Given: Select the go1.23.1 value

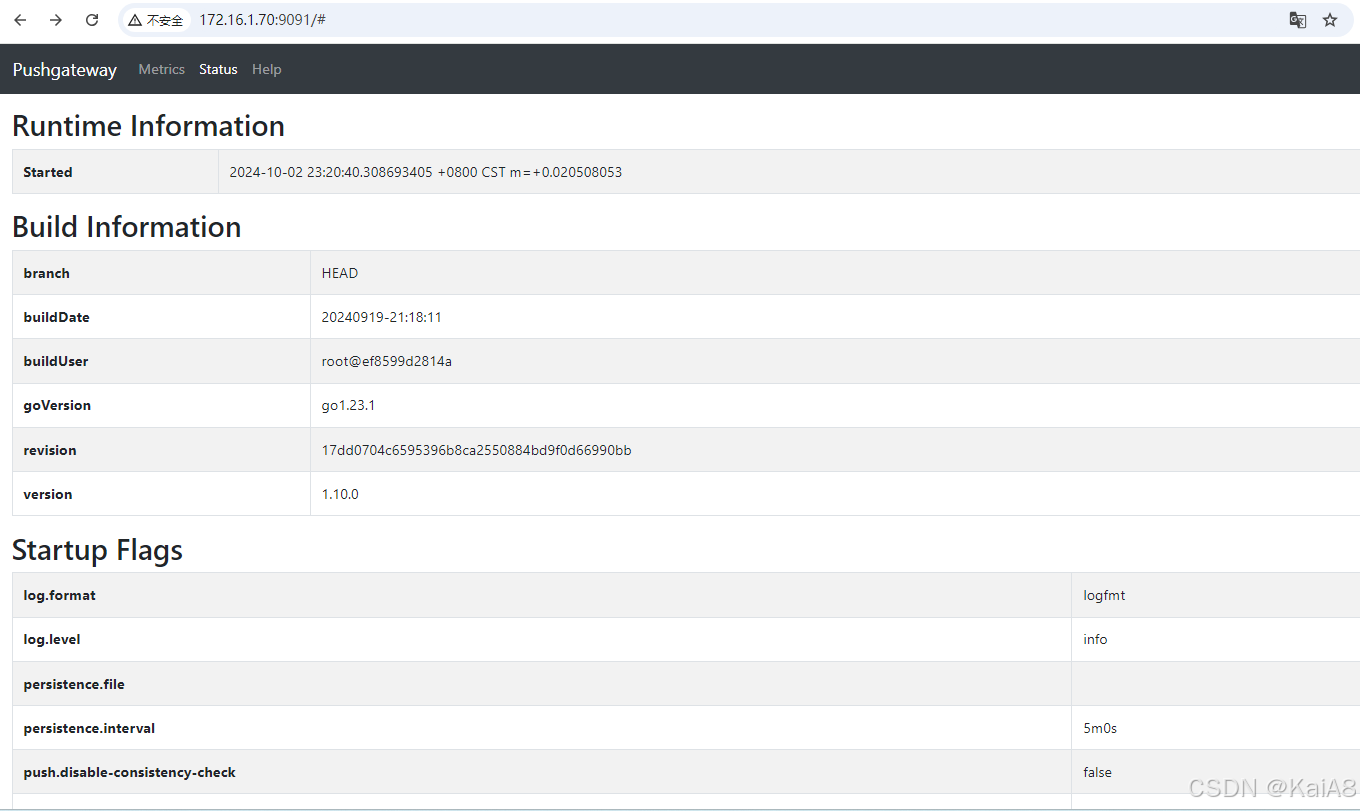Looking at the screenshot, I should pos(348,405).
